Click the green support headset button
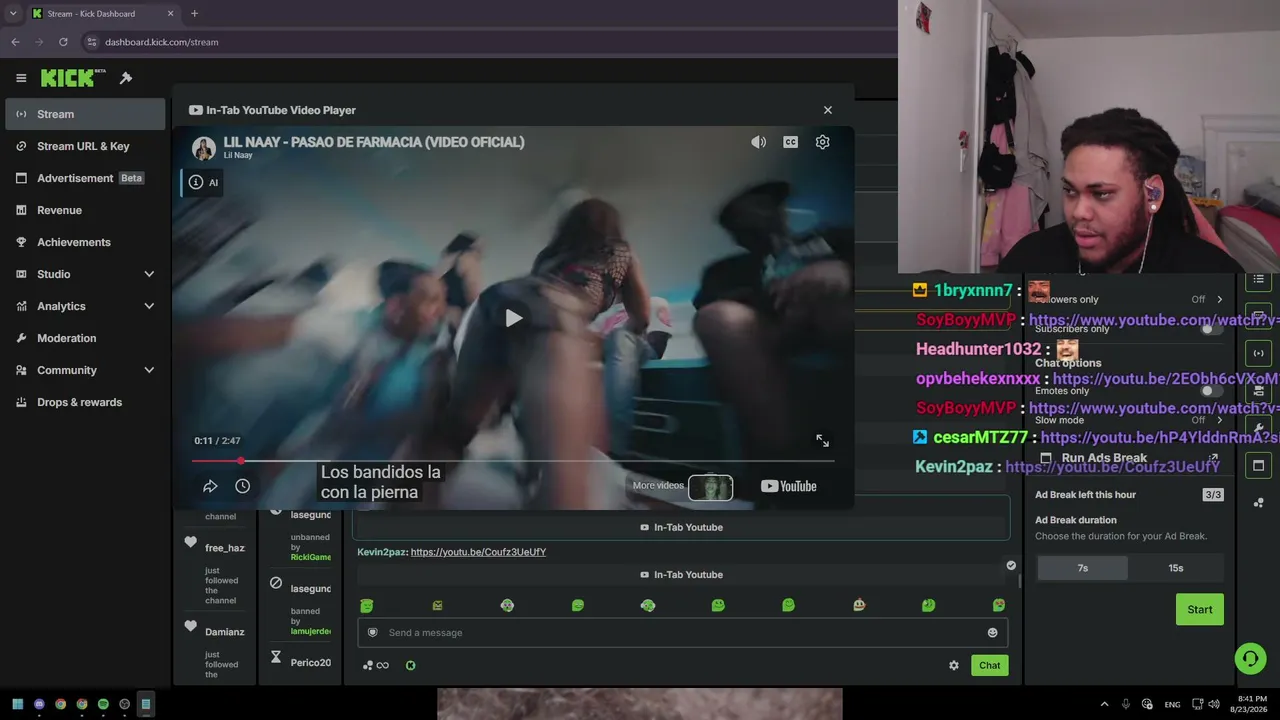The height and width of the screenshot is (720, 1280). [x=1250, y=658]
